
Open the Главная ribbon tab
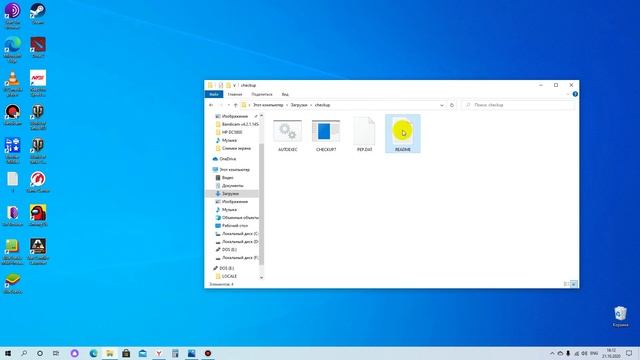[235, 94]
